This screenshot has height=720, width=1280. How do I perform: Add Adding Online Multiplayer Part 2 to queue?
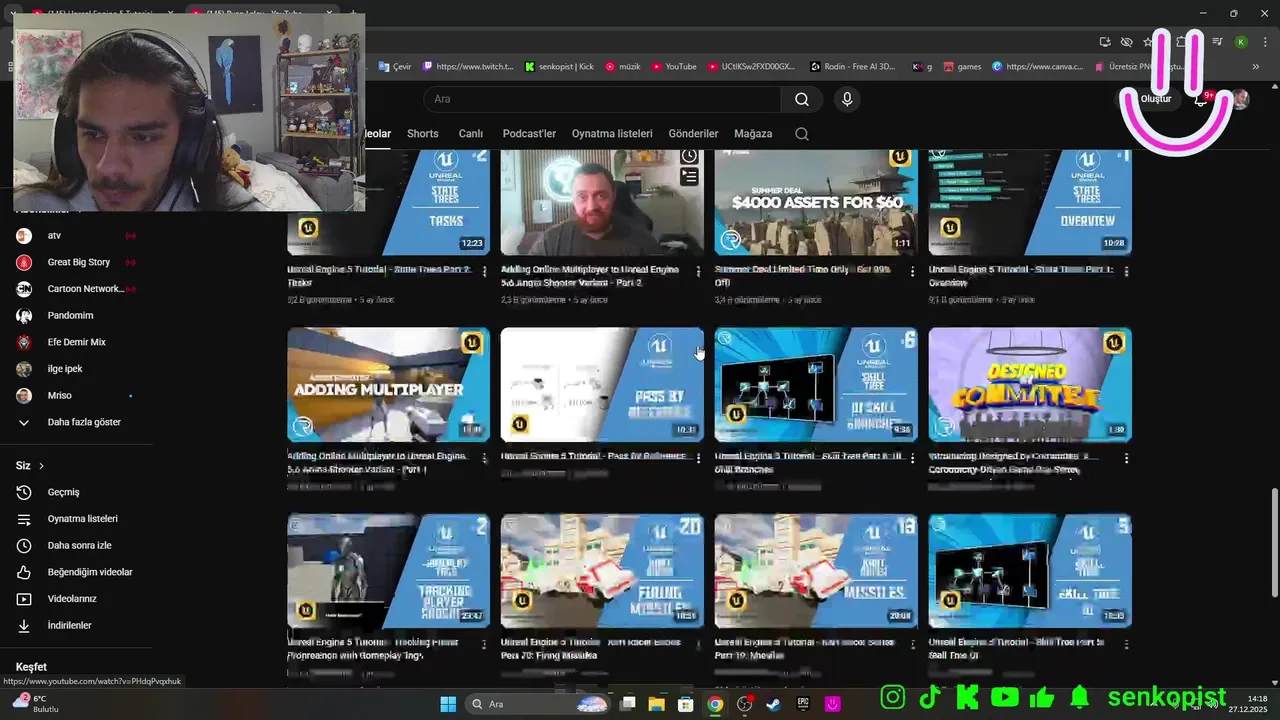point(689,177)
